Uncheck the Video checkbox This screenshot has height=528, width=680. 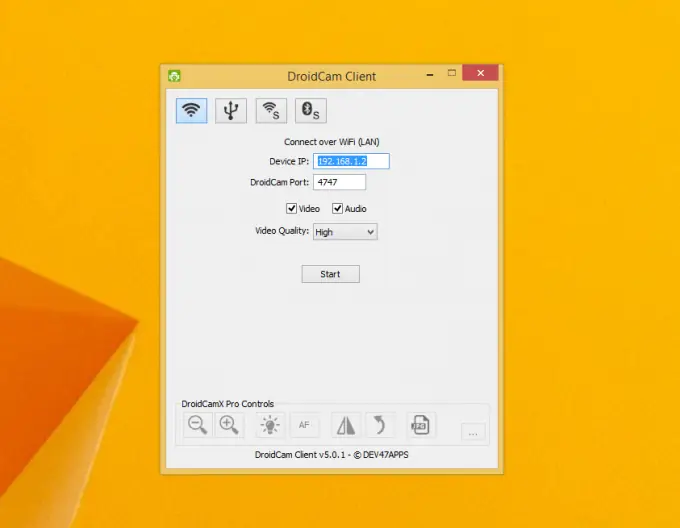291,209
